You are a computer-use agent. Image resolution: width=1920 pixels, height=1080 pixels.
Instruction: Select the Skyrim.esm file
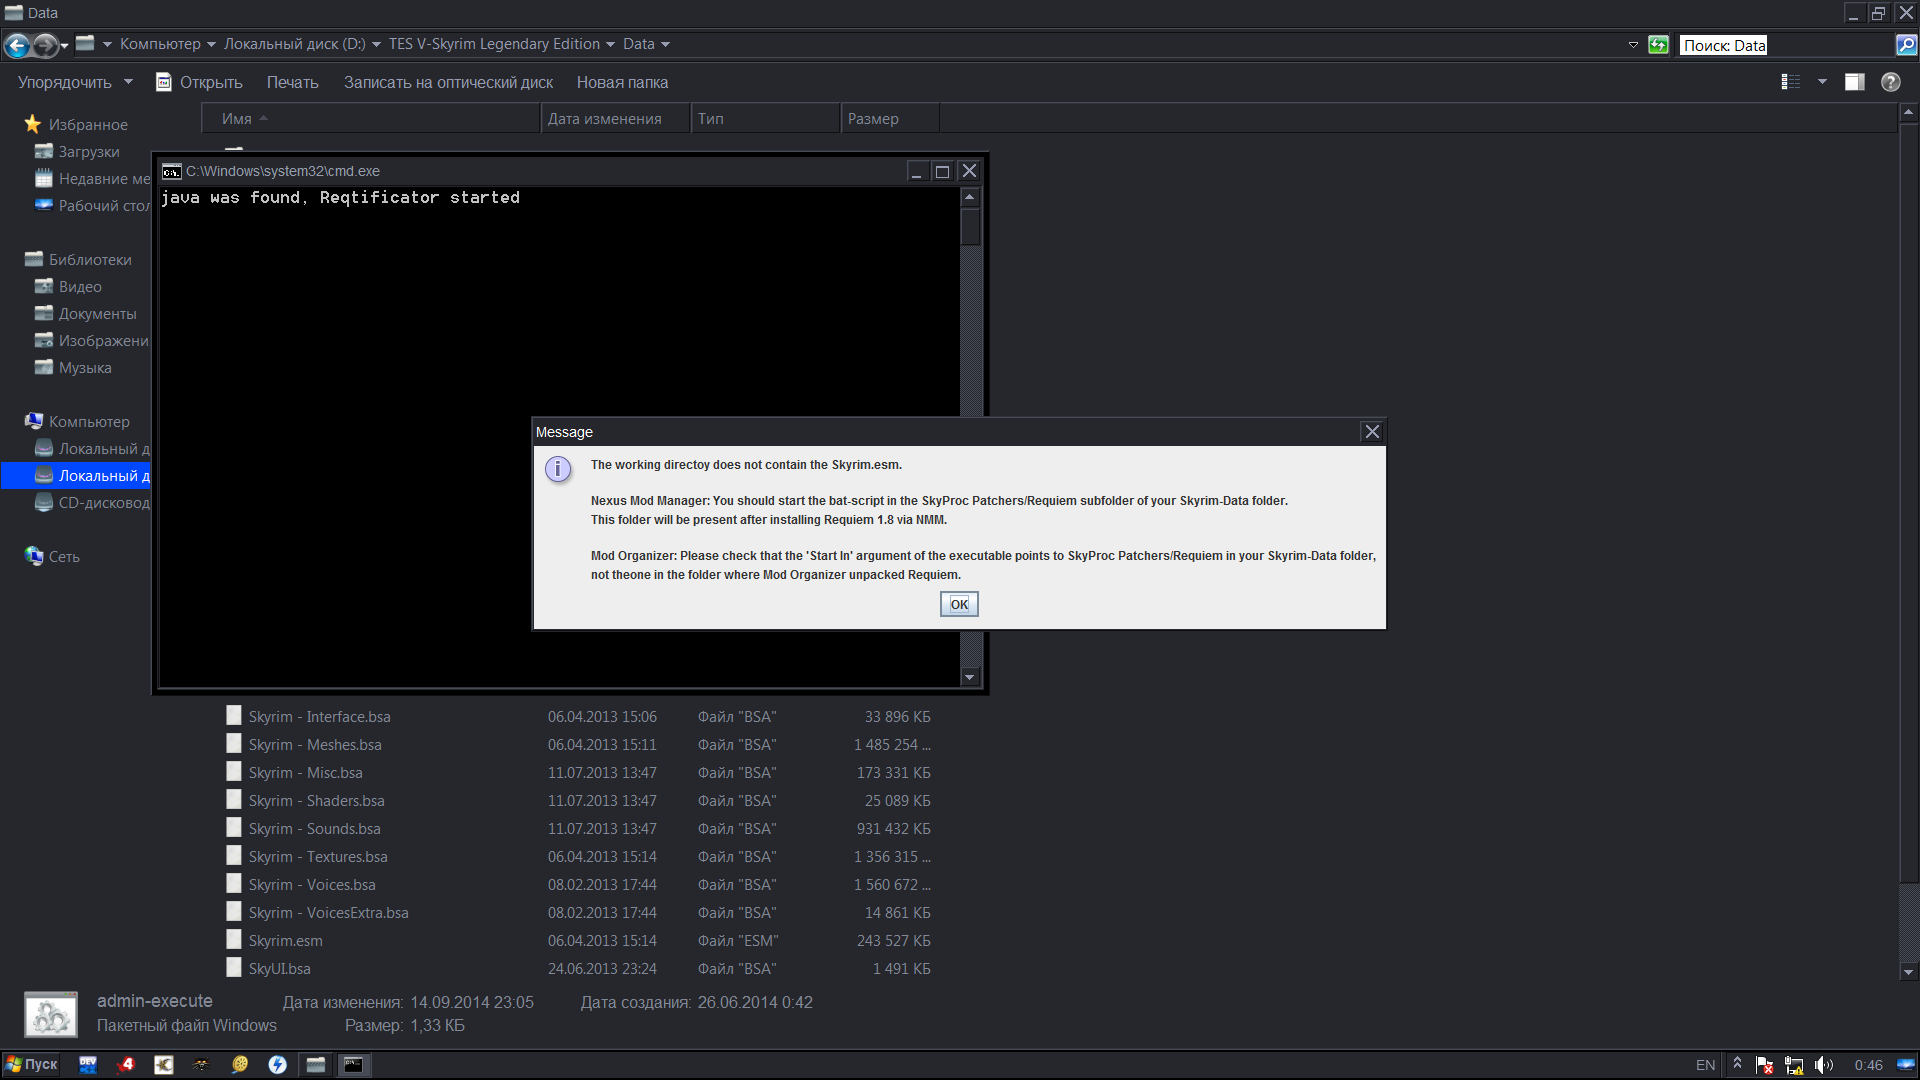pyautogui.click(x=286, y=941)
